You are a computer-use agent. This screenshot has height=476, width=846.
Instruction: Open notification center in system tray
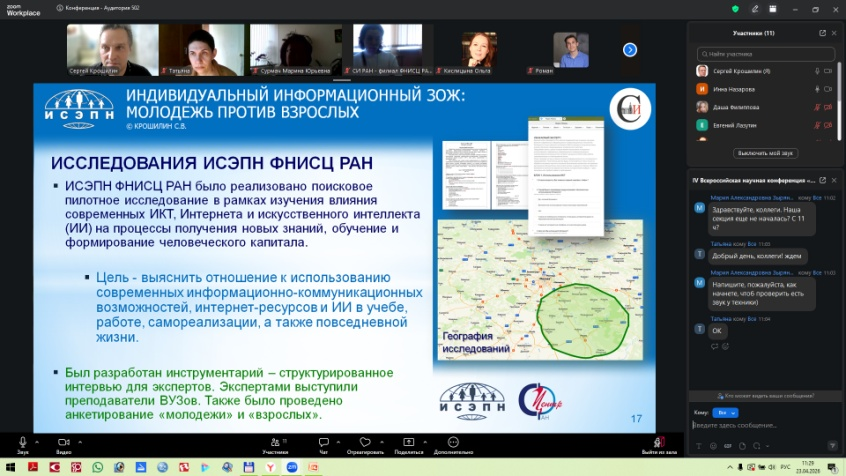[x=833, y=467]
